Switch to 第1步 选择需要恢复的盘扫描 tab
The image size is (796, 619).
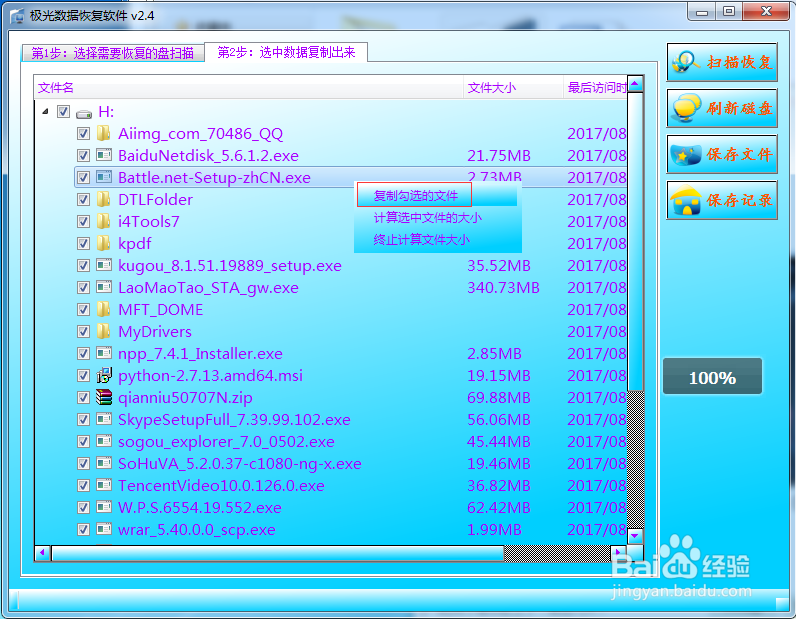pos(113,53)
